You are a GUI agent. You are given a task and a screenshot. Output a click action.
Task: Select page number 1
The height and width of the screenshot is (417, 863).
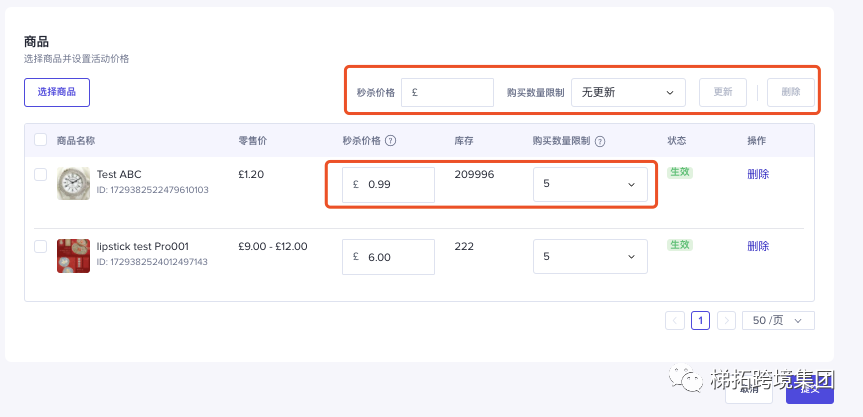[701, 320]
